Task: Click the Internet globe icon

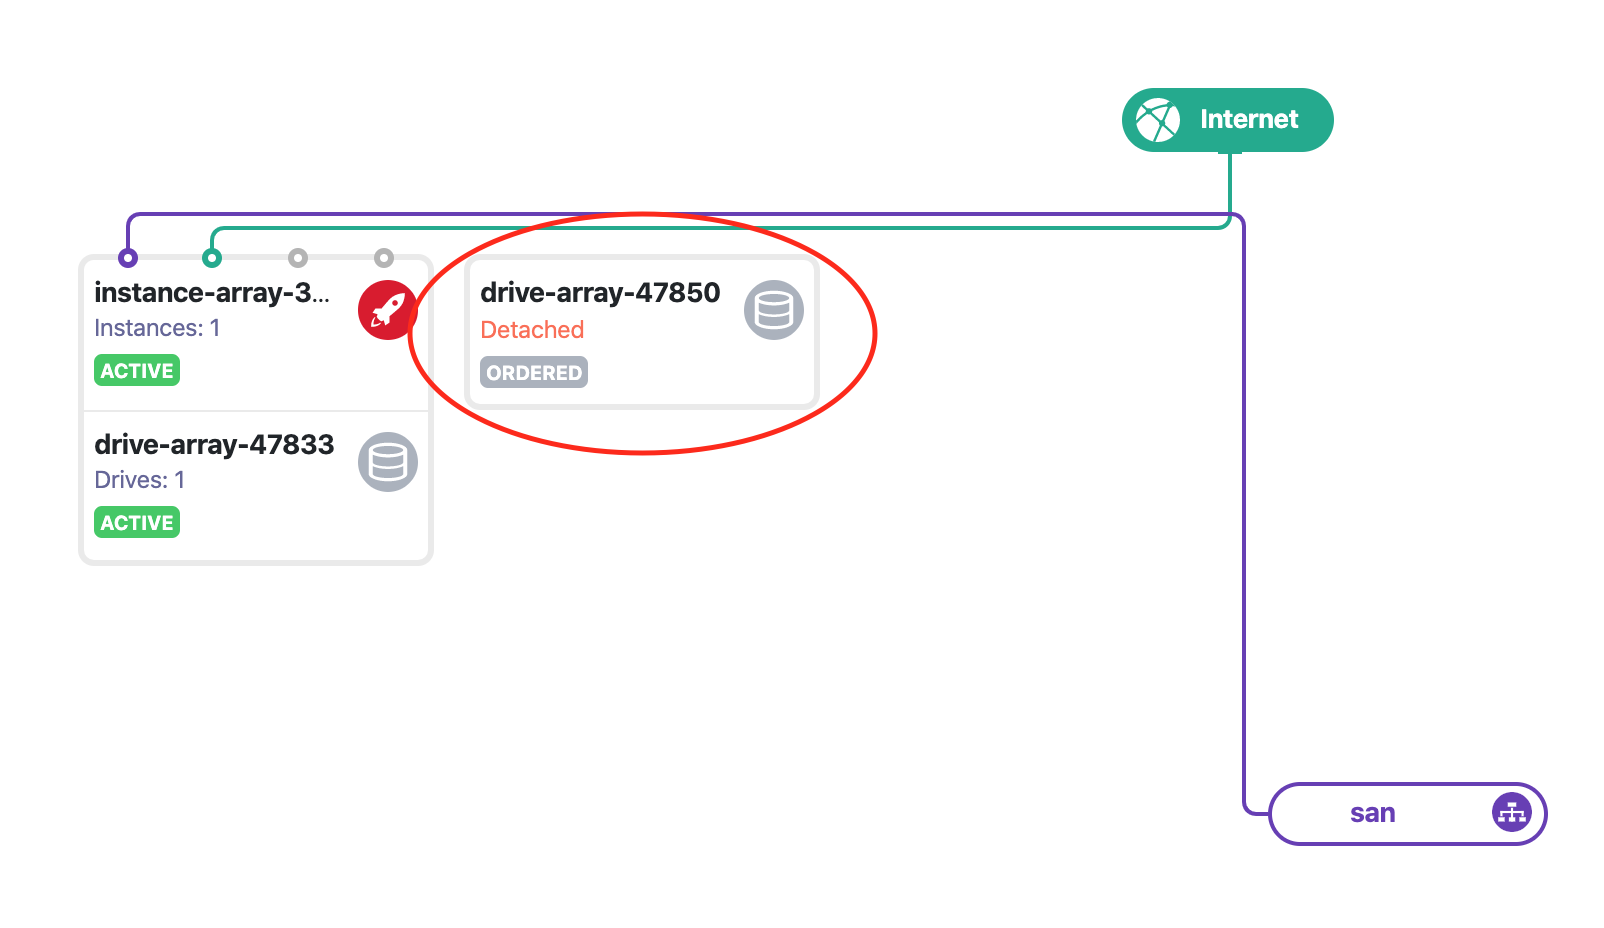Action: pos(1158,120)
